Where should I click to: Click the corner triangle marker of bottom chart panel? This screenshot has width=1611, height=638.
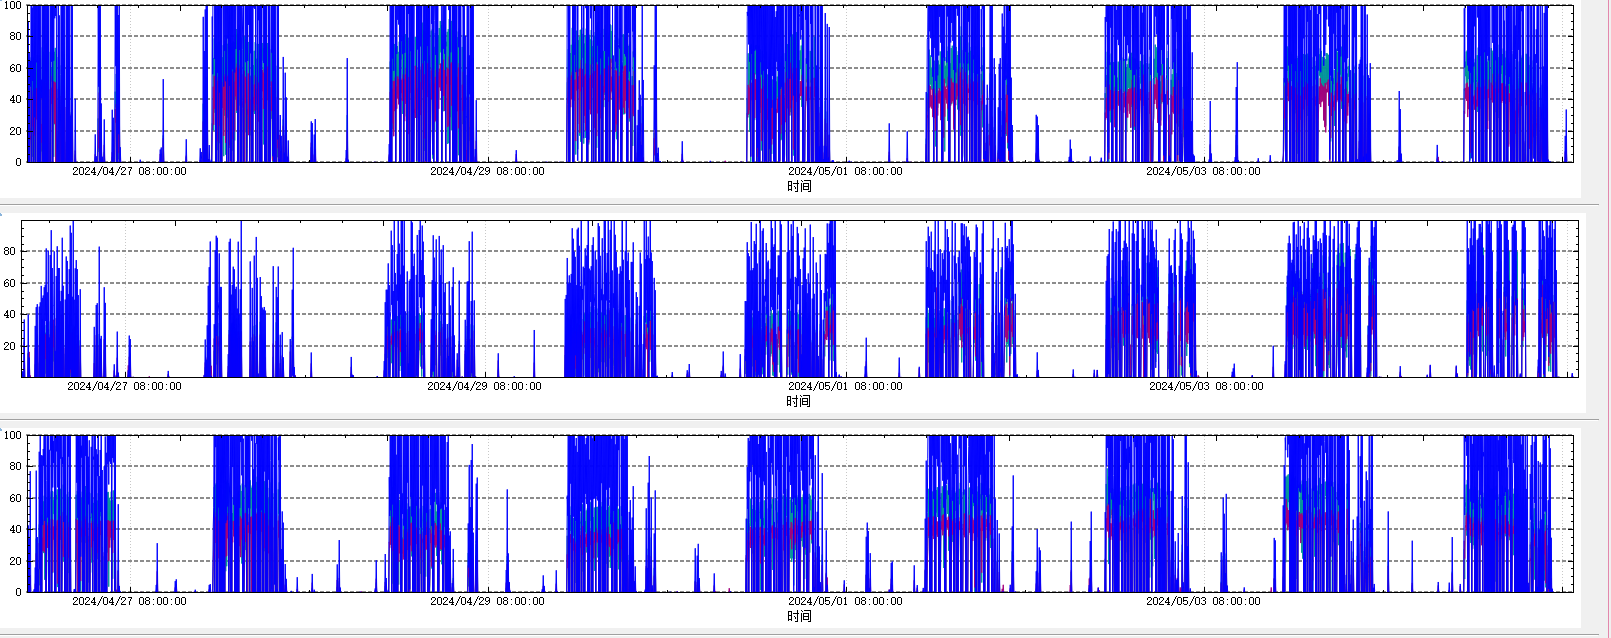(x=3, y=428)
